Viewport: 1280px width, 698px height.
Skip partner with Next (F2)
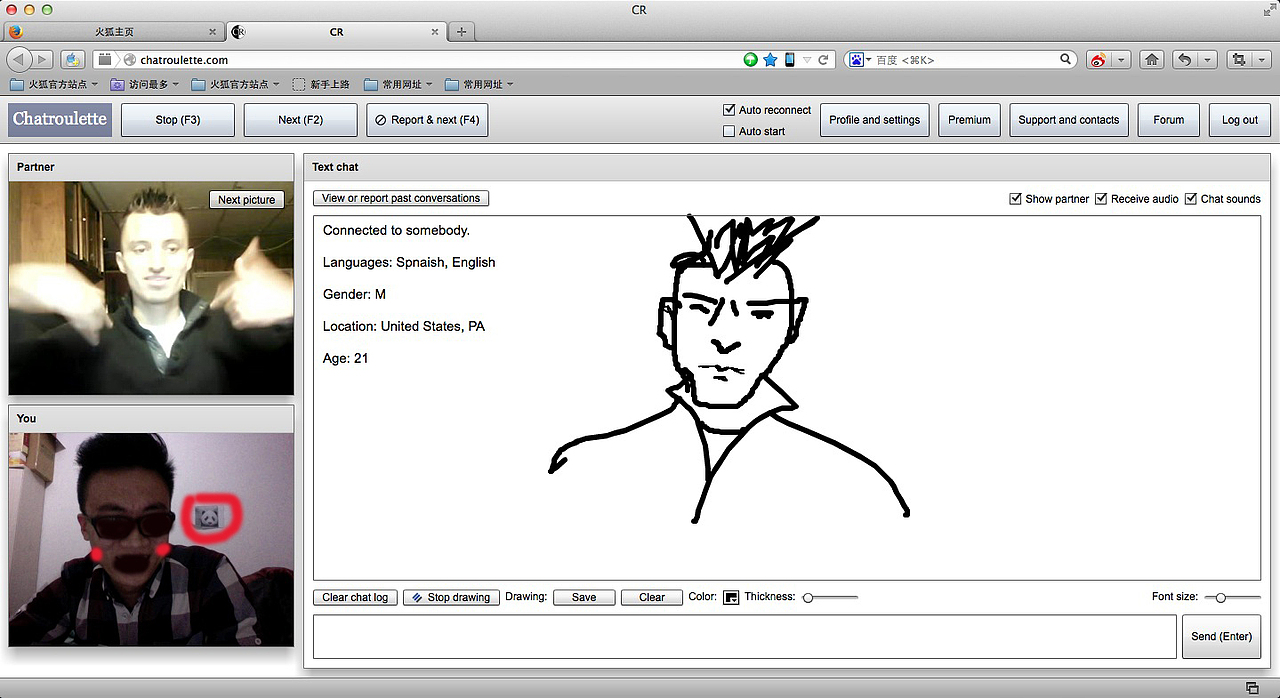[301, 120]
